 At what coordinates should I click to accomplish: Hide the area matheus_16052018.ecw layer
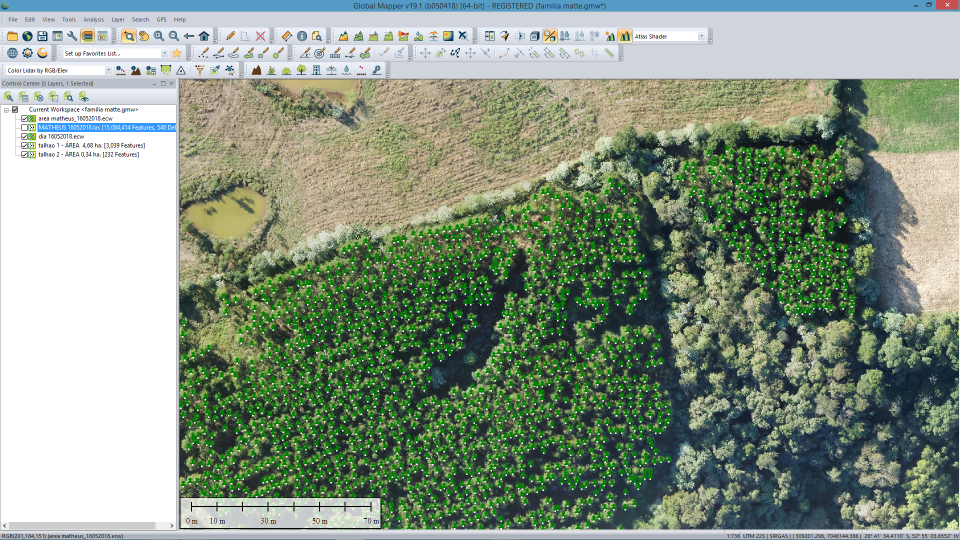(25, 119)
